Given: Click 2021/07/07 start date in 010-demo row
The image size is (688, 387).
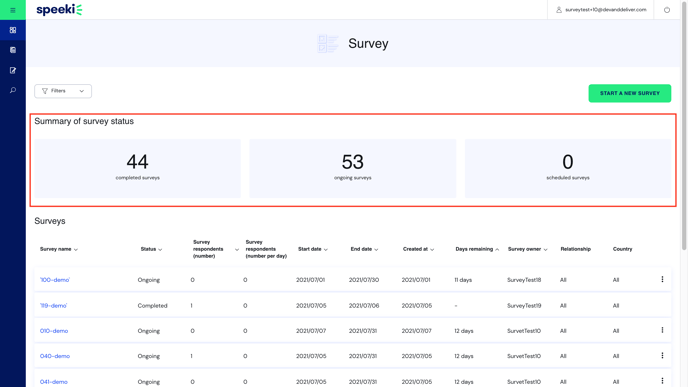Looking at the screenshot, I should [311, 331].
